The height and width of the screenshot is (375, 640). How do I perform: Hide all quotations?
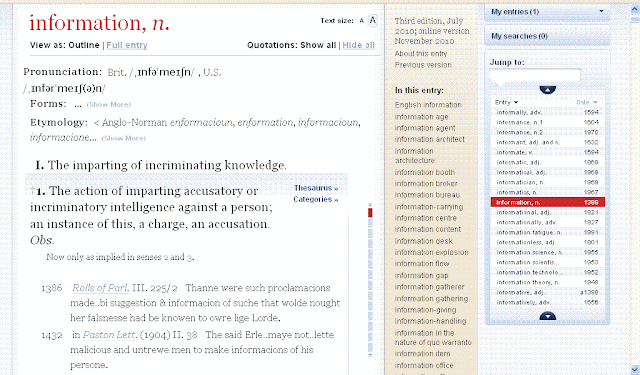tap(358, 45)
